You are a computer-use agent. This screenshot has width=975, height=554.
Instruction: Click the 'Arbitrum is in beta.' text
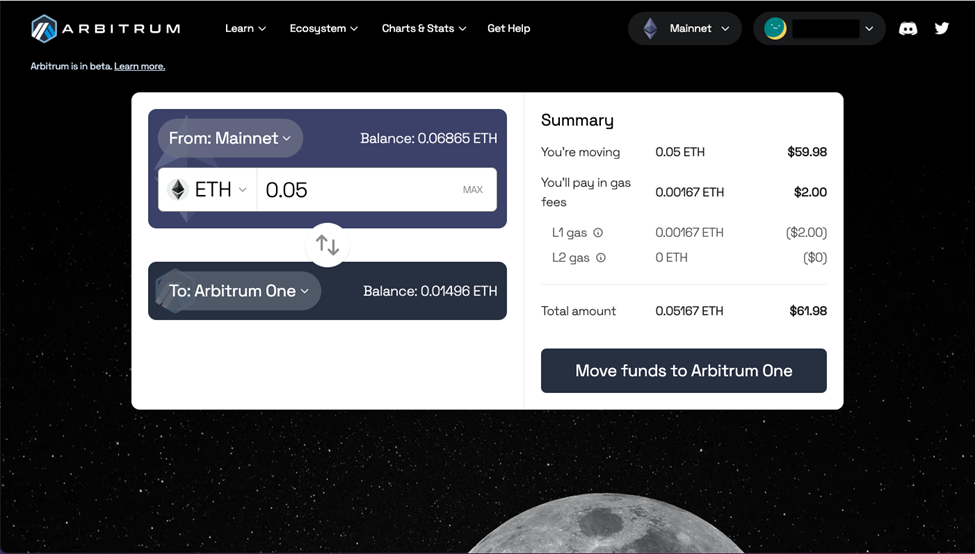tap(71, 67)
